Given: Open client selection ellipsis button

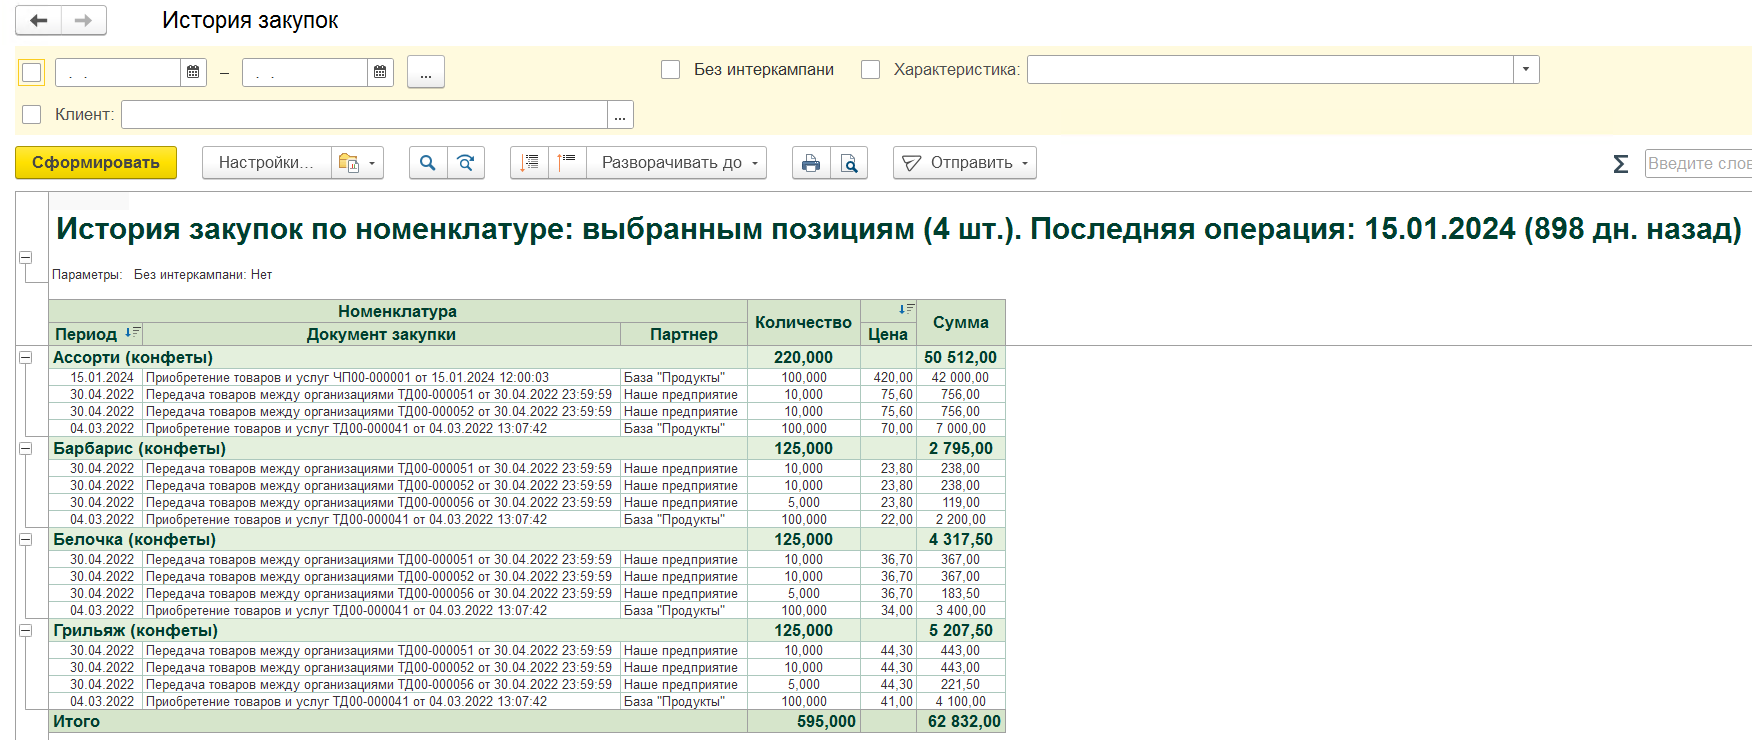Looking at the screenshot, I should click(x=620, y=115).
